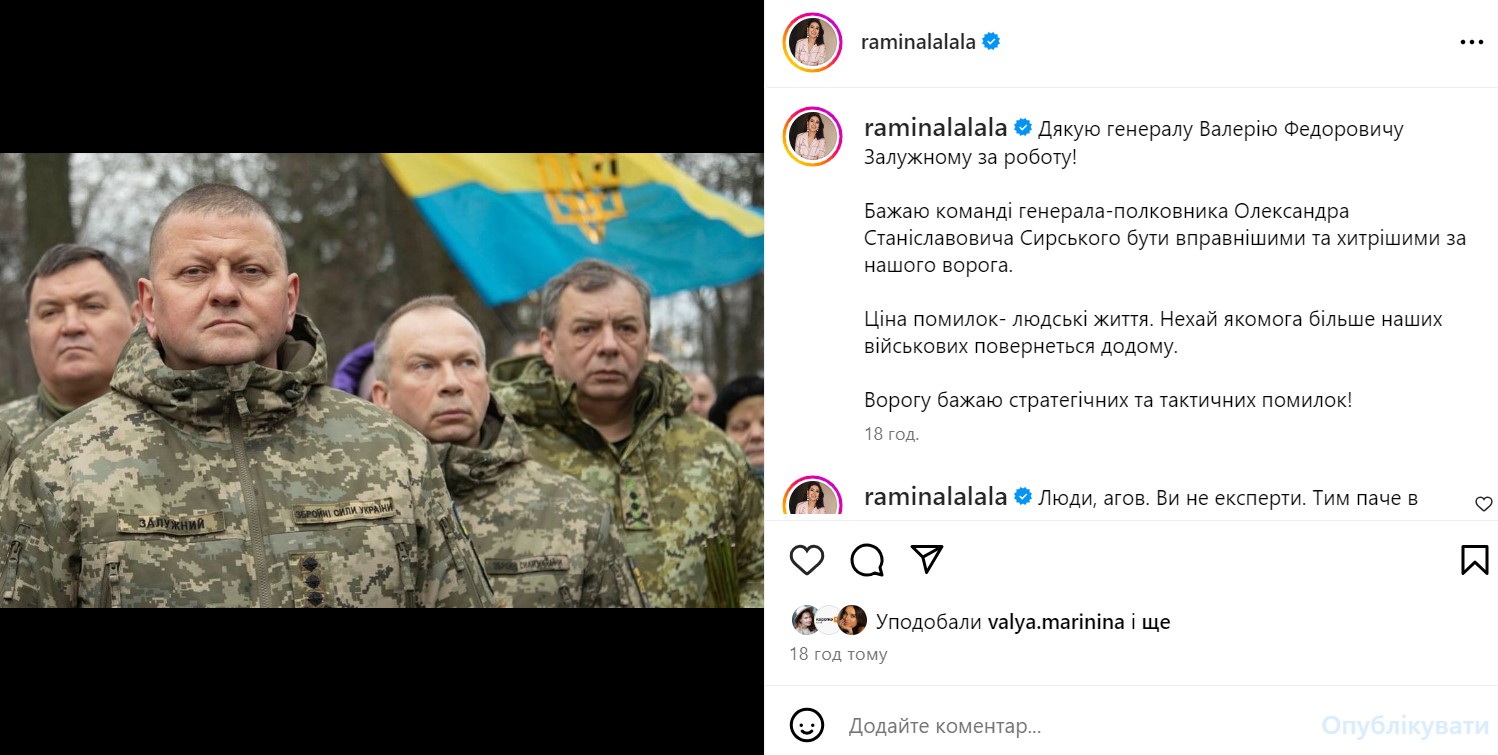Like the post with the heart icon
Image resolution: width=1498 pixels, height=755 pixels.
coord(807,560)
